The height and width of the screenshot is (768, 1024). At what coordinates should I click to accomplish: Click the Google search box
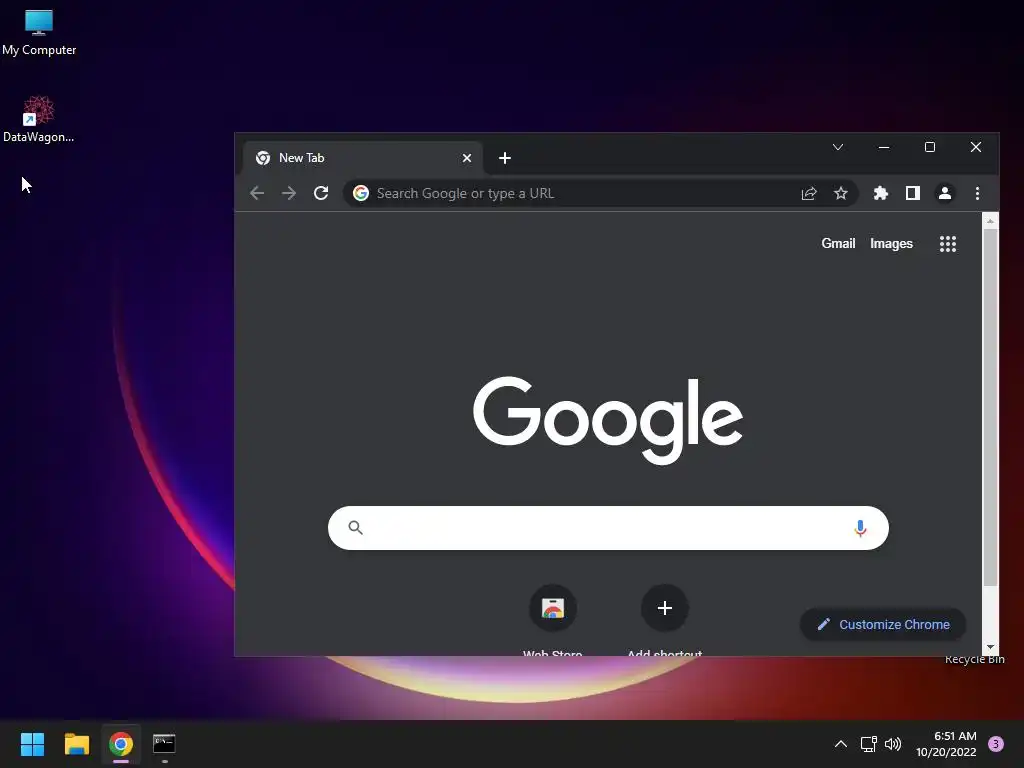tap(608, 528)
